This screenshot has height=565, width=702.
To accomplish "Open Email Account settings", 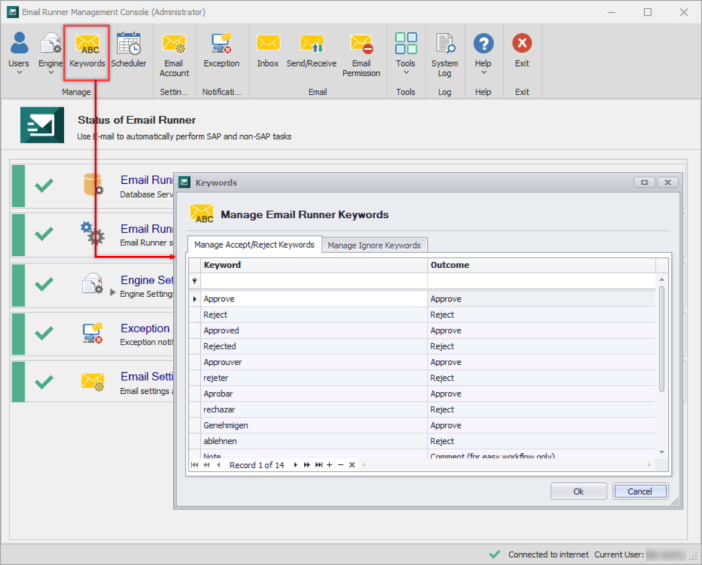I will coord(174,55).
